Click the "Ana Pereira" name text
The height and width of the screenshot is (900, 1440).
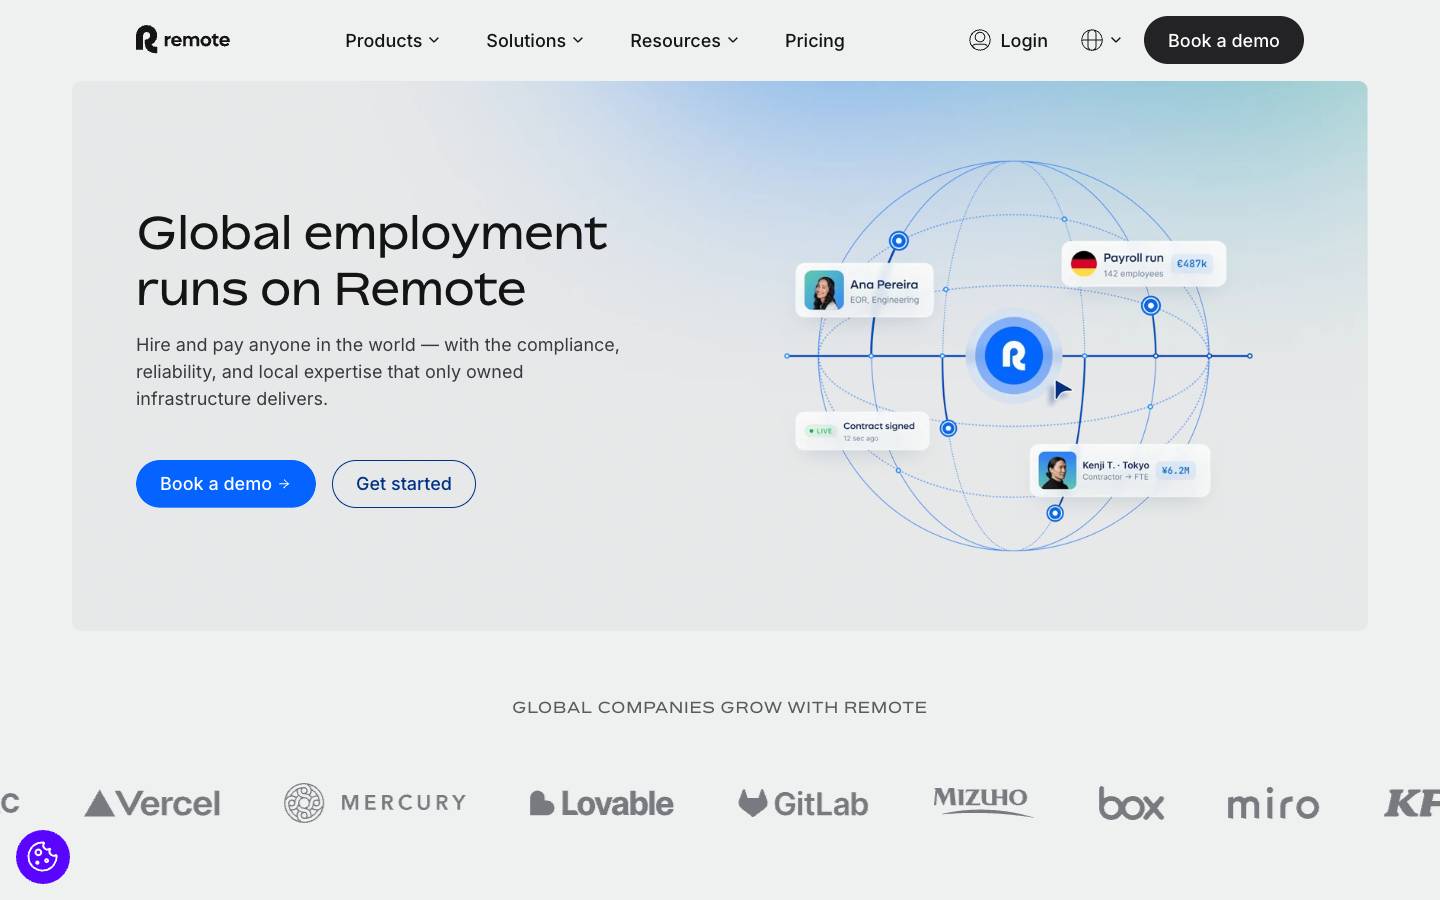click(884, 285)
